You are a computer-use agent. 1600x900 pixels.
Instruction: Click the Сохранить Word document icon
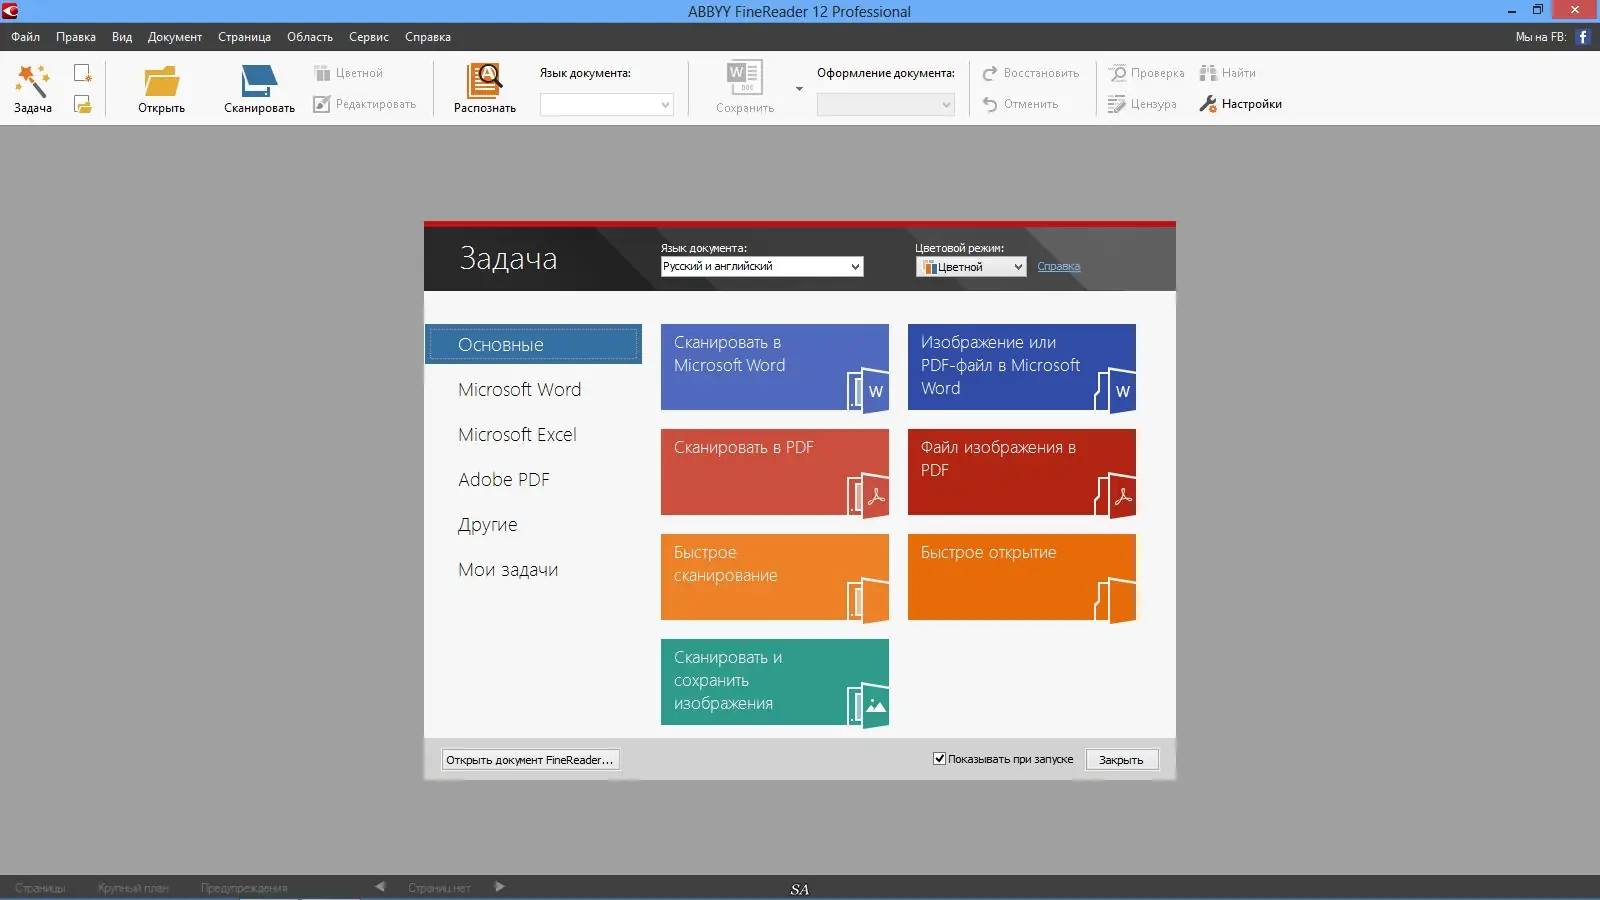(x=744, y=79)
